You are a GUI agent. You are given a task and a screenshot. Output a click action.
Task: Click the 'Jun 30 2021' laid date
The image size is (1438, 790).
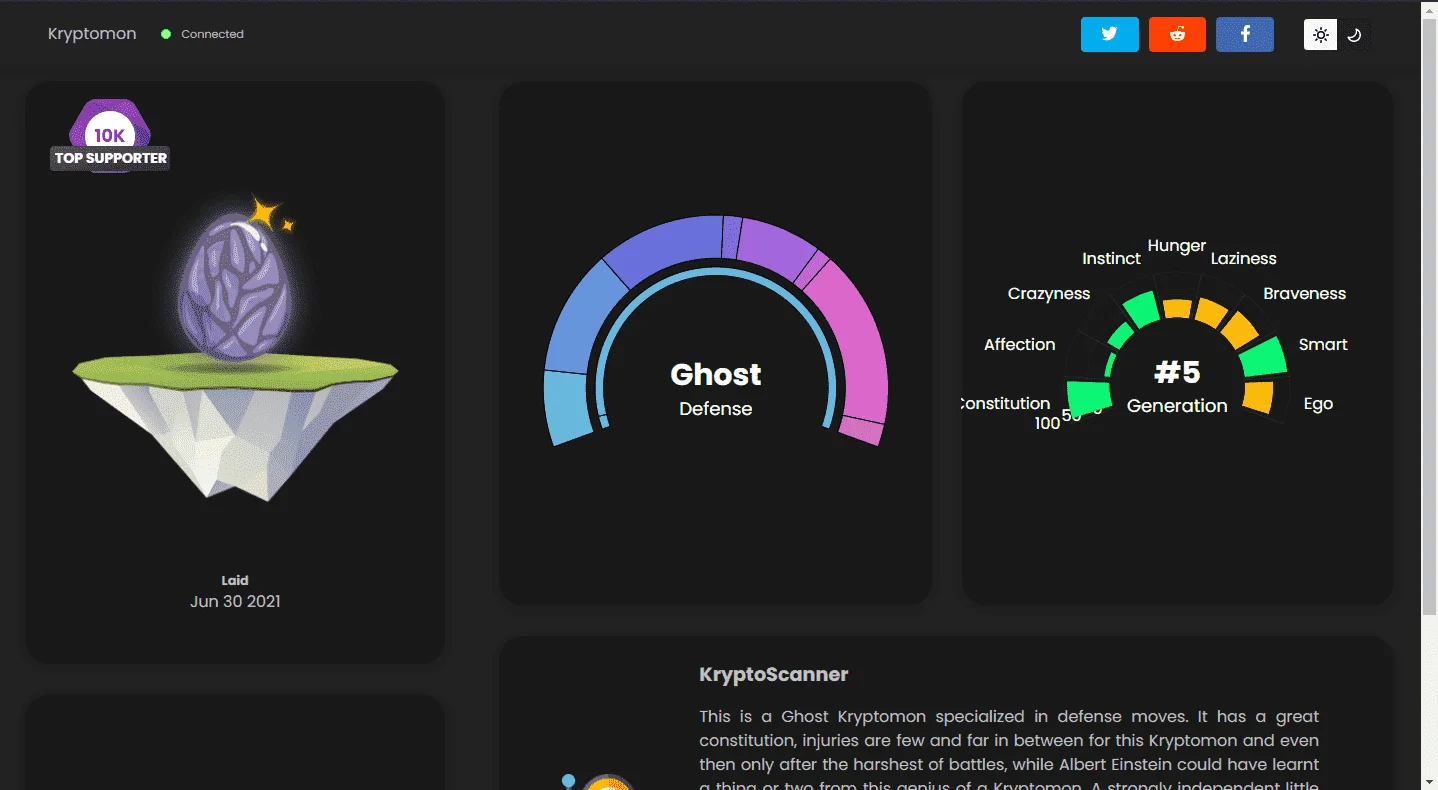click(x=235, y=601)
